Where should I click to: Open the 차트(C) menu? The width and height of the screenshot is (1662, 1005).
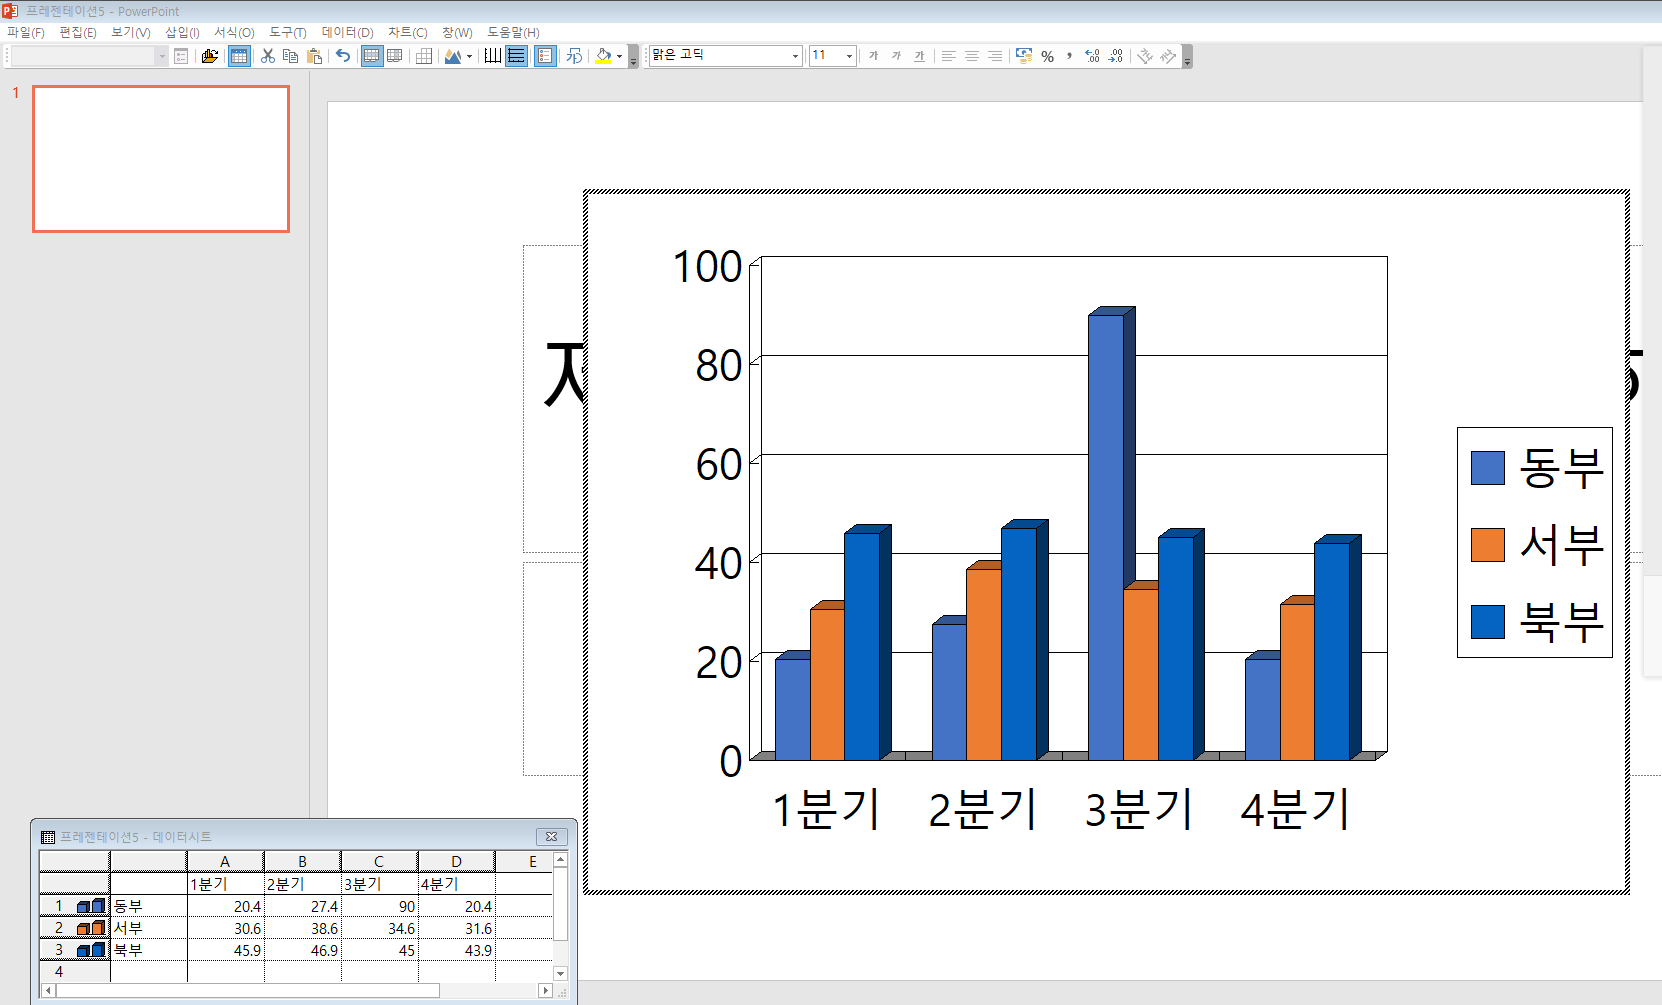tap(407, 32)
